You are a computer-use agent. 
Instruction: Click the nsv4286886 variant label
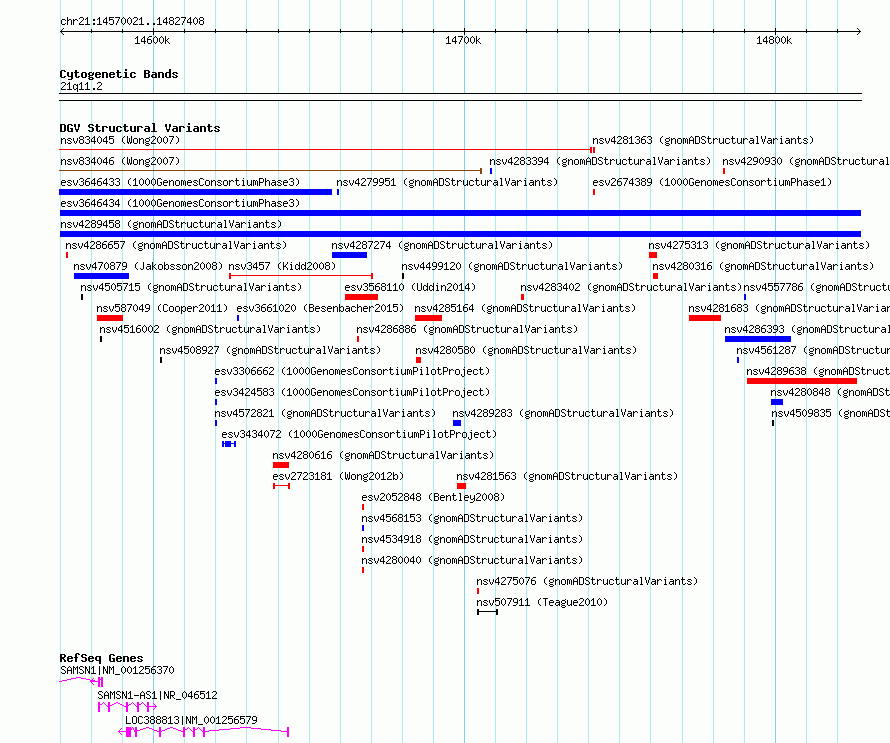point(467,329)
